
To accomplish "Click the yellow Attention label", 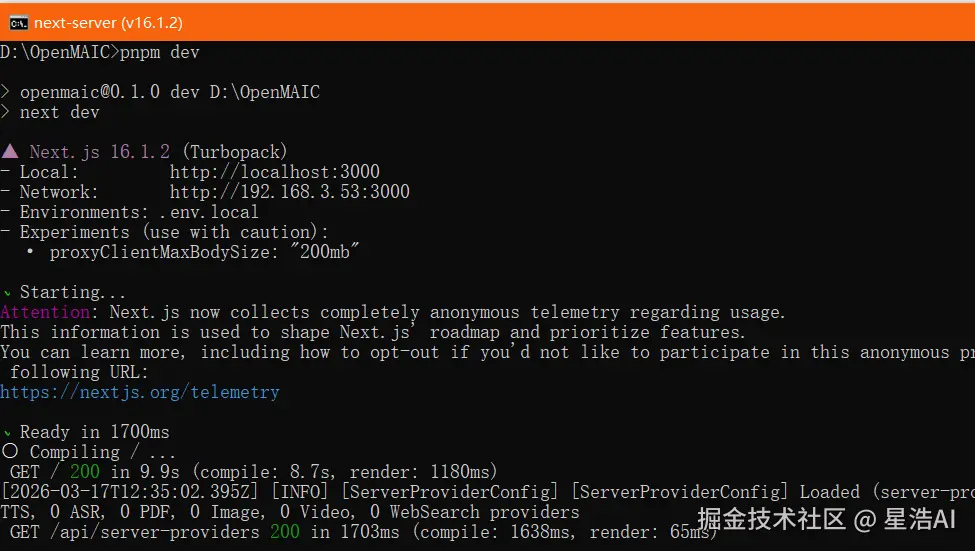I will pos(50,312).
